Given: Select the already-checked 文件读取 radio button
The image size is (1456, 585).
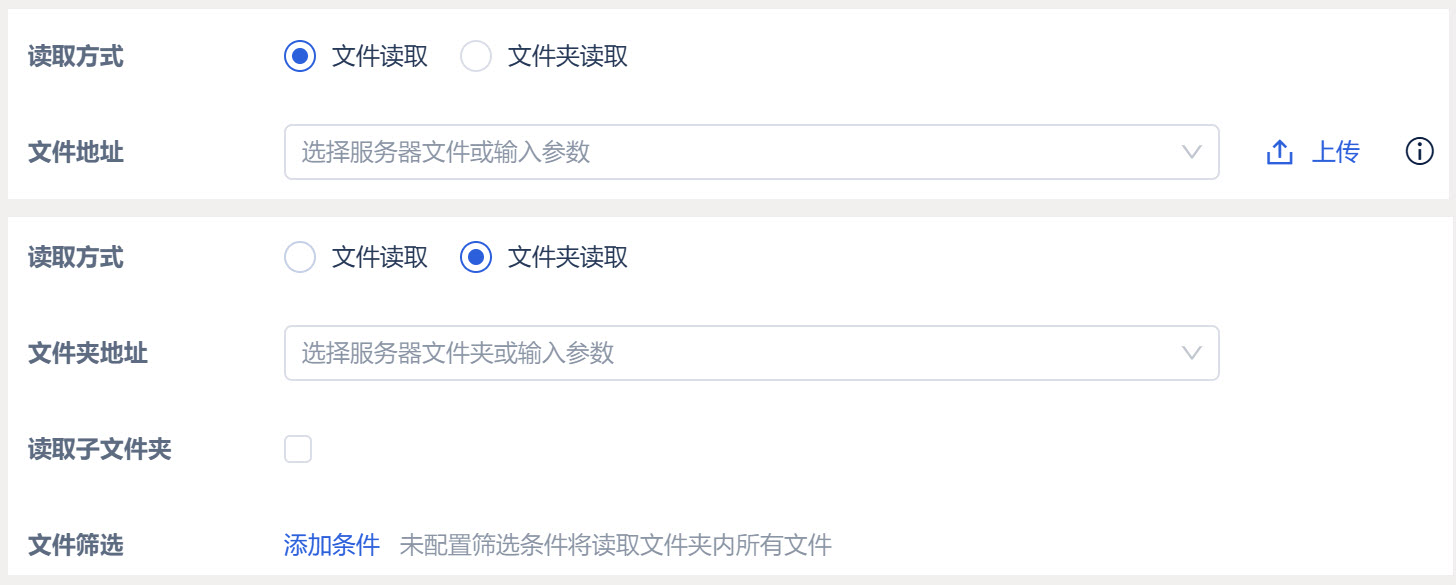Looking at the screenshot, I should pos(300,56).
